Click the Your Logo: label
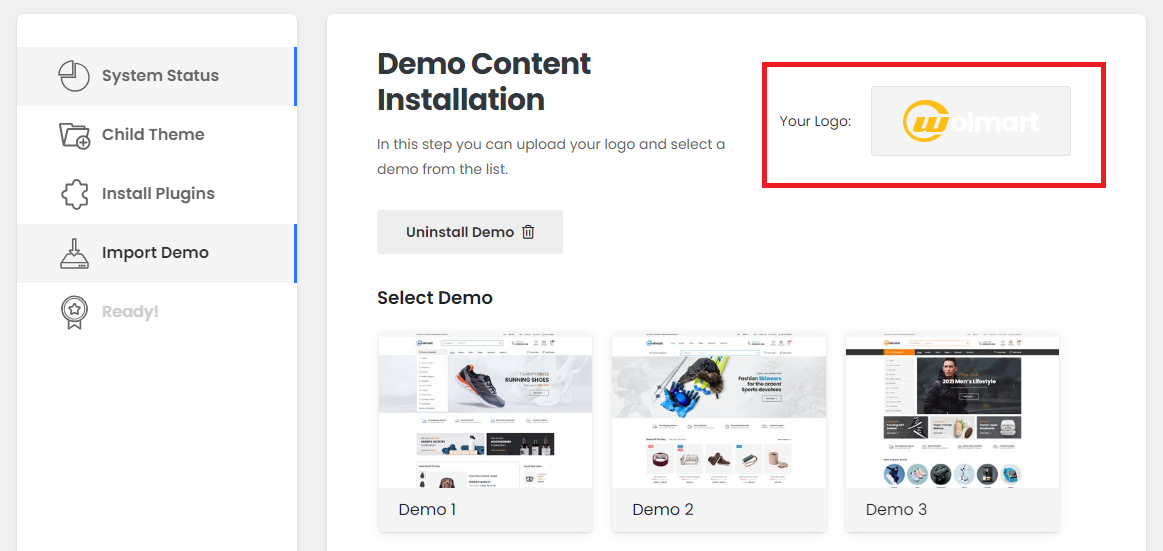The height and width of the screenshot is (551, 1163). [815, 121]
